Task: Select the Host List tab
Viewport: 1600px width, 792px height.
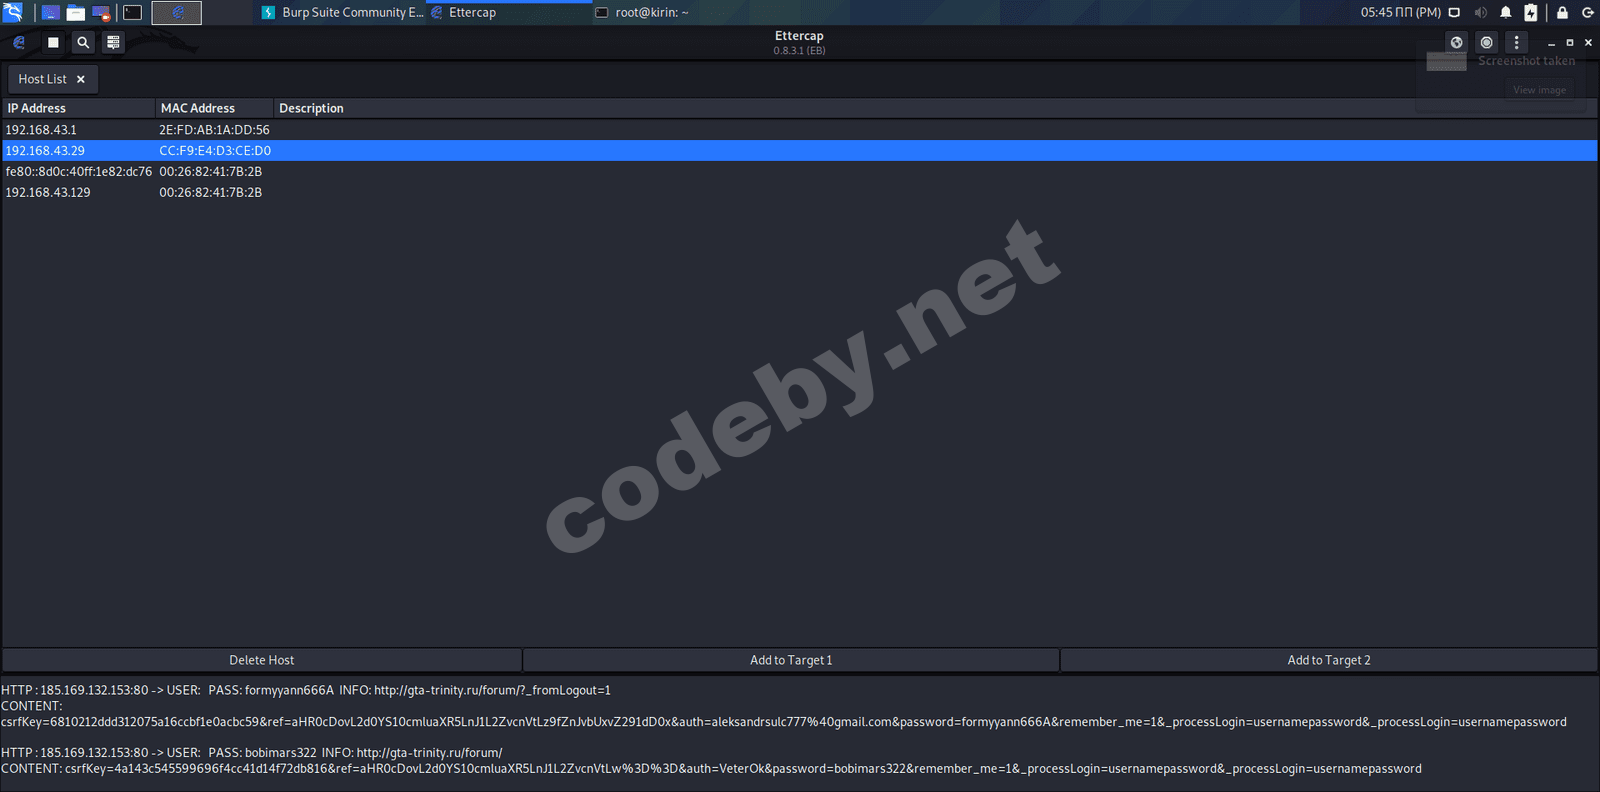Action: click(x=52, y=79)
